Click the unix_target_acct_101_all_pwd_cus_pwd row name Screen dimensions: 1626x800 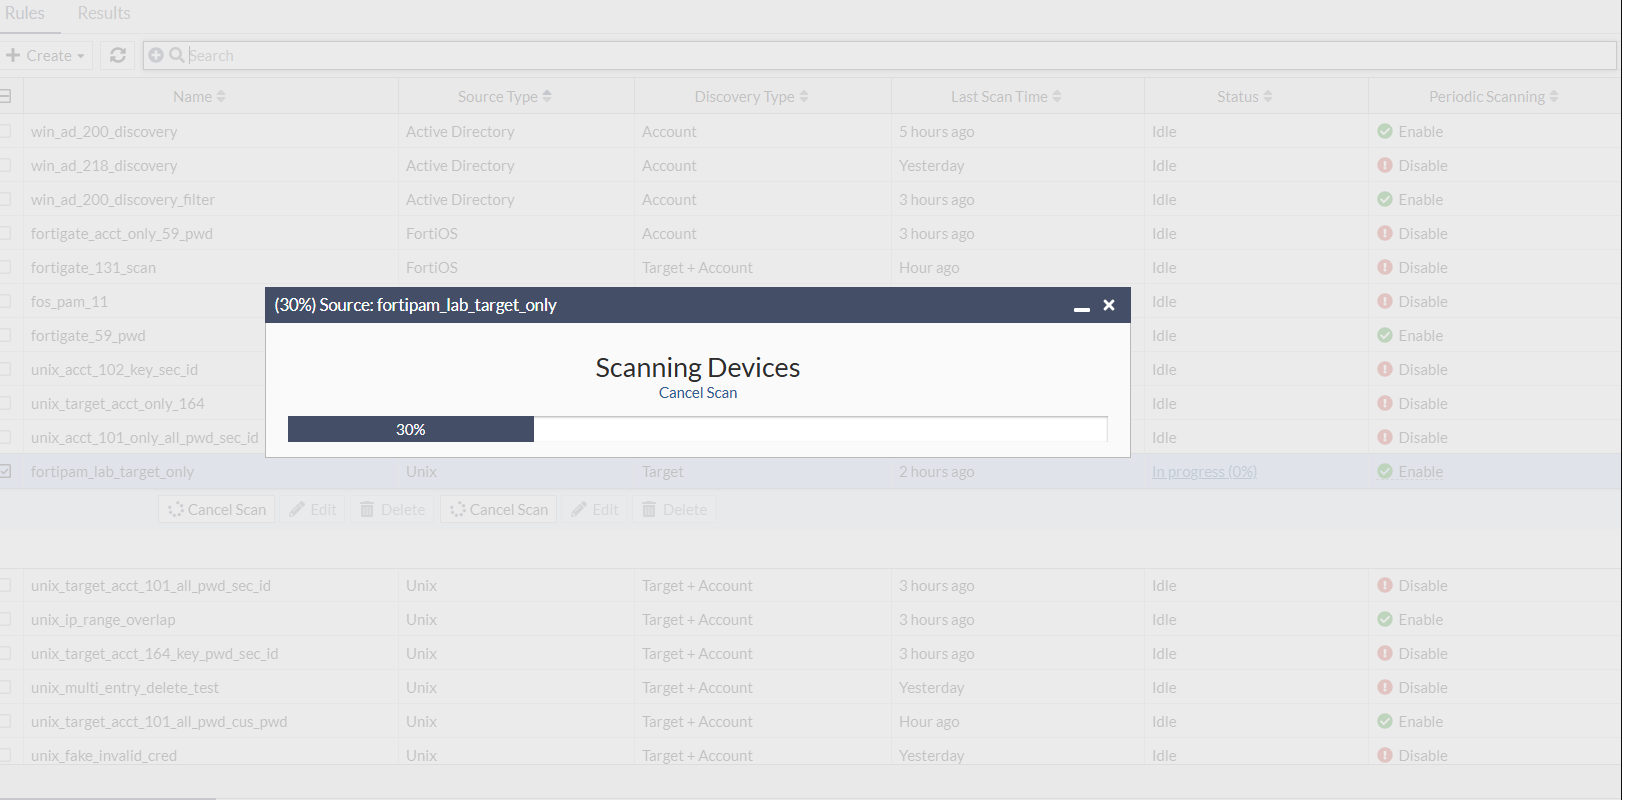pos(159,721)
